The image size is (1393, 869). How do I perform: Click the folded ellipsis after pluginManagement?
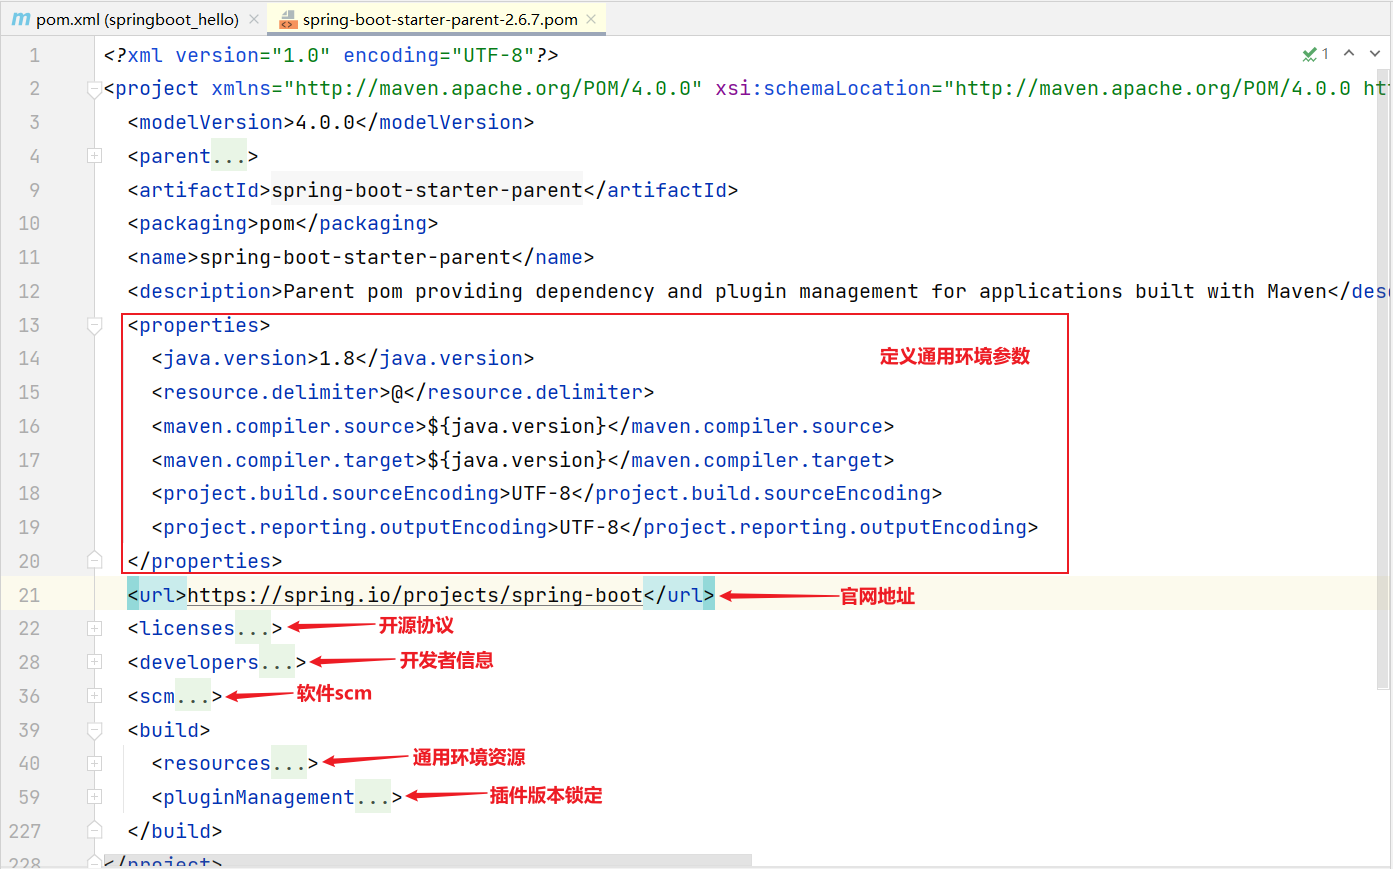pos(373,797)
